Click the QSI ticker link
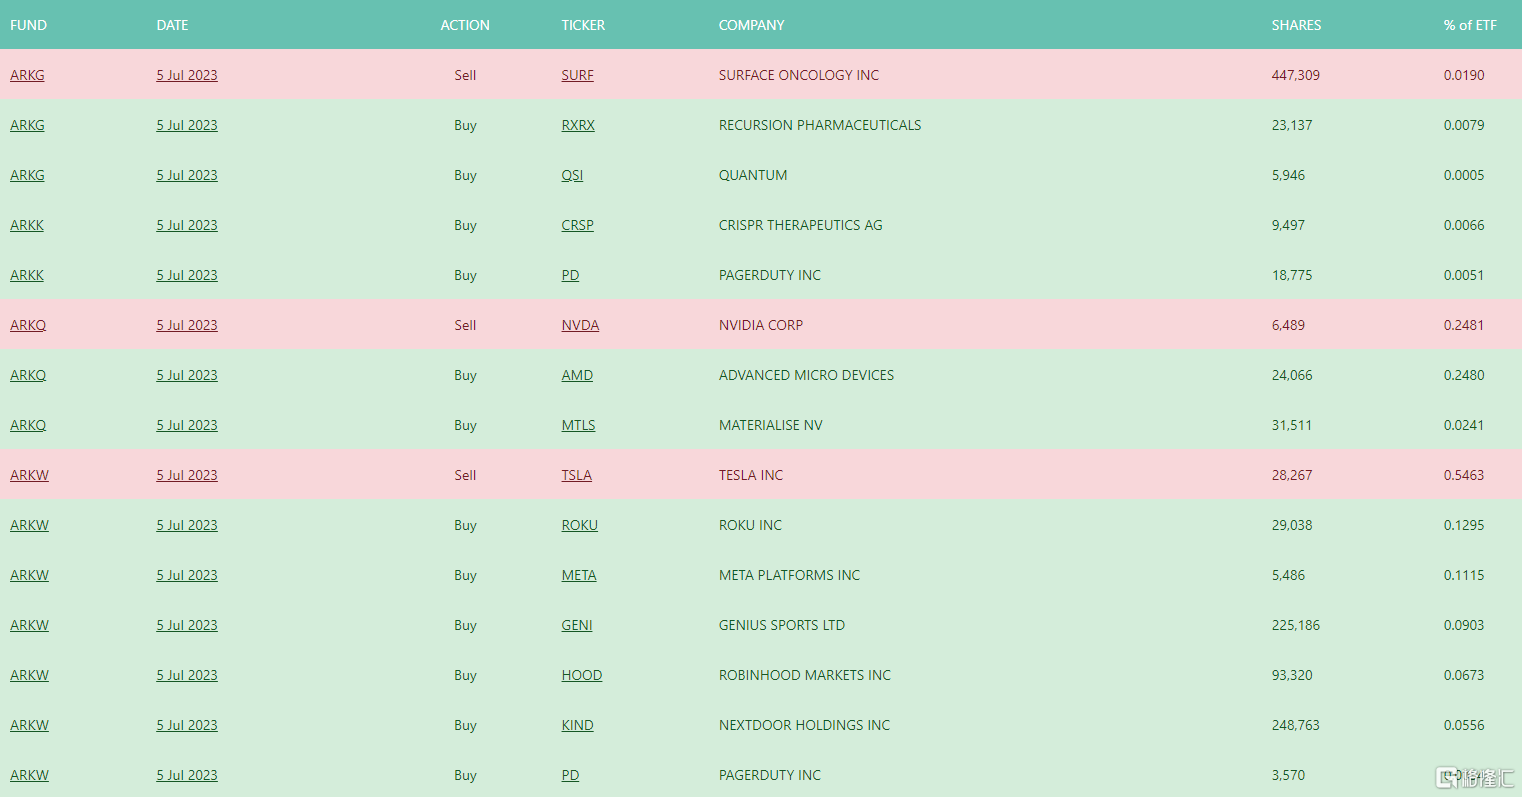Image resolution: width=1522 pixels, height=797 pixels. [572, 175]
